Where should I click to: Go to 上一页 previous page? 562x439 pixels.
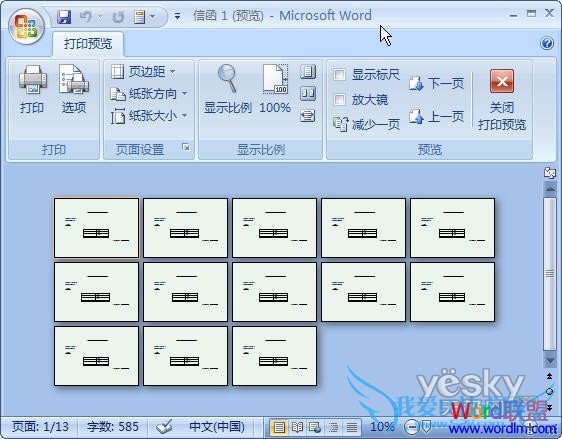[x=436, y=116]
